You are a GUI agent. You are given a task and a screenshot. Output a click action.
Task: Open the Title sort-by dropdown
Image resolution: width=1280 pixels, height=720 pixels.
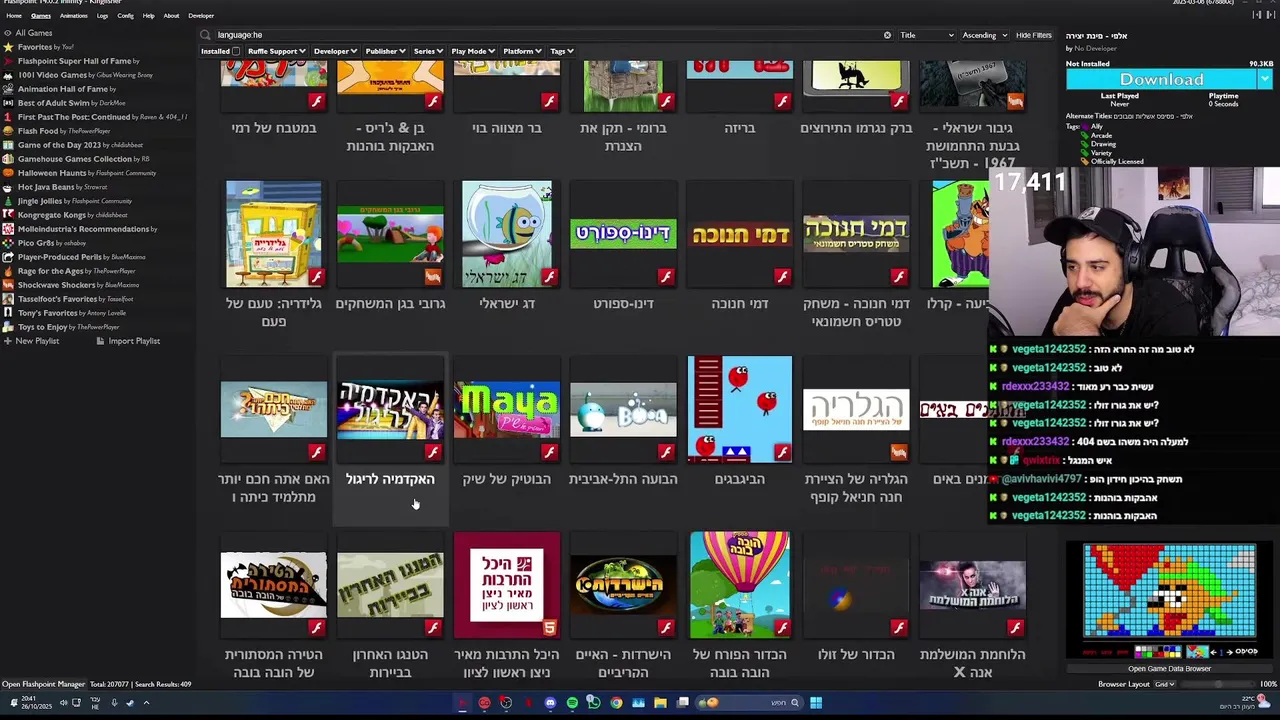coord(926,35)
